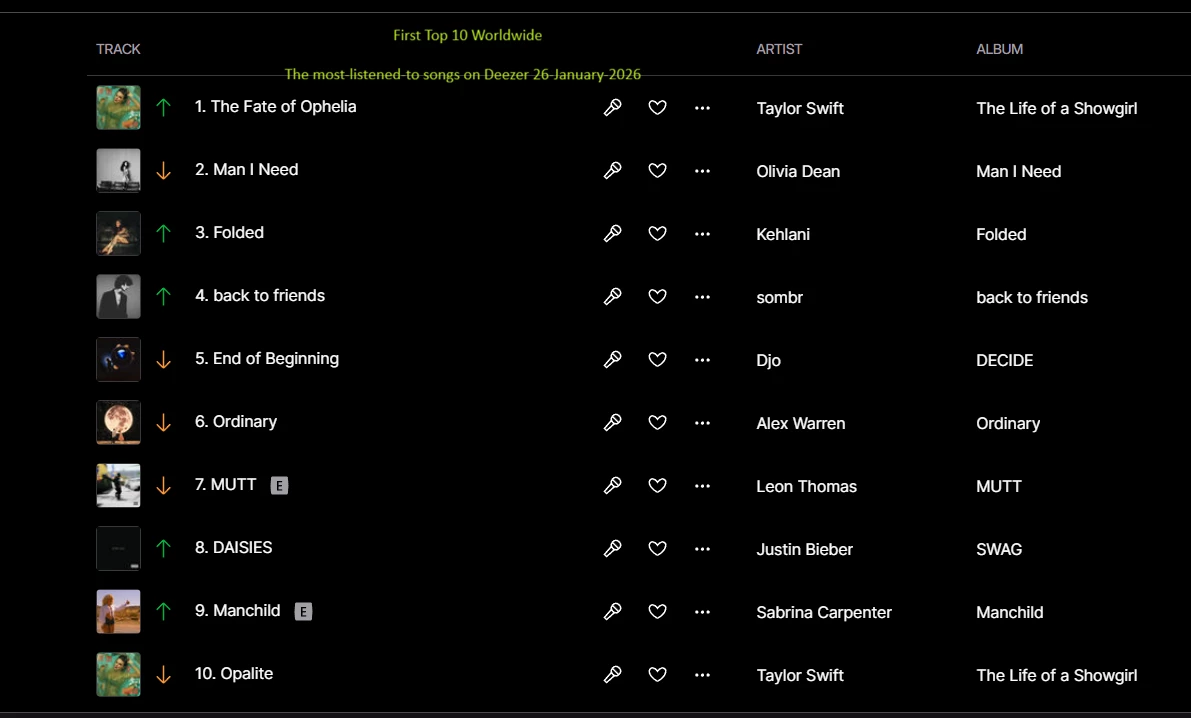Tap the microphone icon for Manchild
The image size is (1191, 718).
[612, 612]
